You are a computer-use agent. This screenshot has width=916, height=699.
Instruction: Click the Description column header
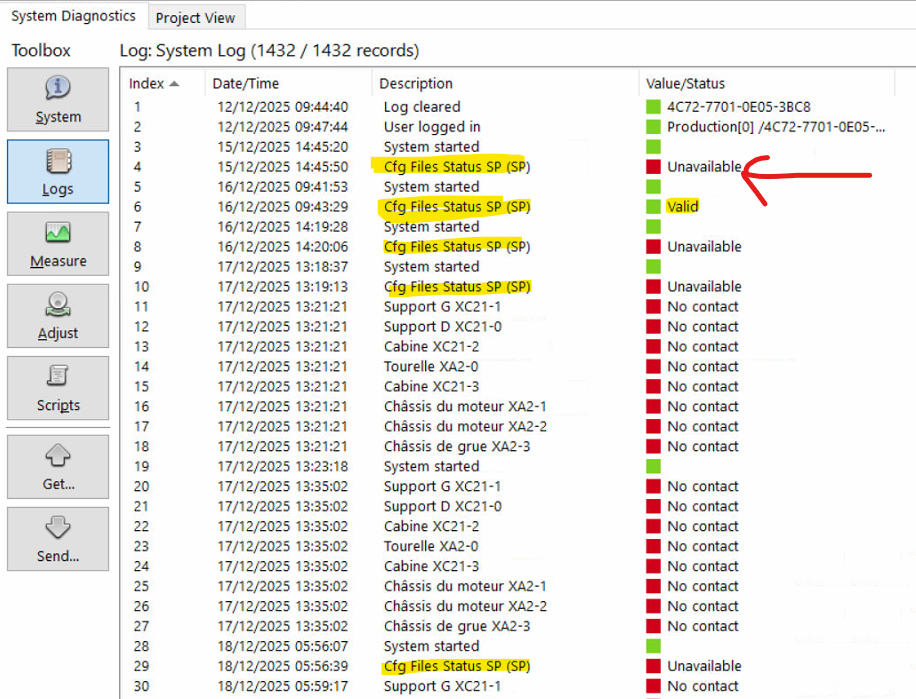point(416,84)
